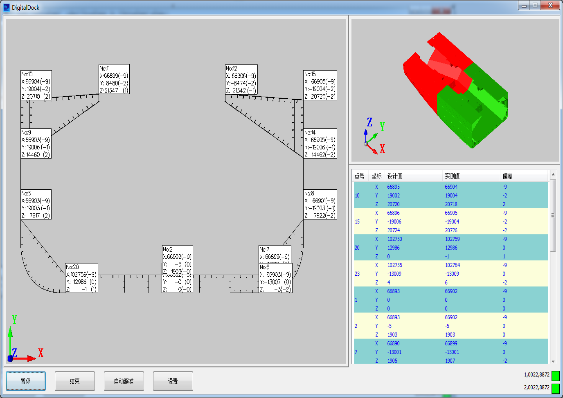Click the No.10 point callout box
Image resolution: width=563 pixels, height=398 pixels.
pyautogui.click(x=36, y=85)
